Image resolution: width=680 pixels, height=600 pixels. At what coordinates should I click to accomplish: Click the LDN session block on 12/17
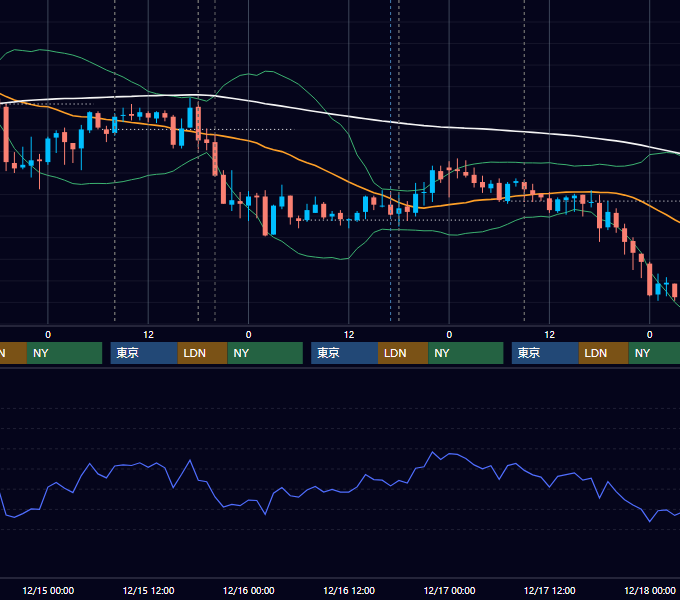604,353
